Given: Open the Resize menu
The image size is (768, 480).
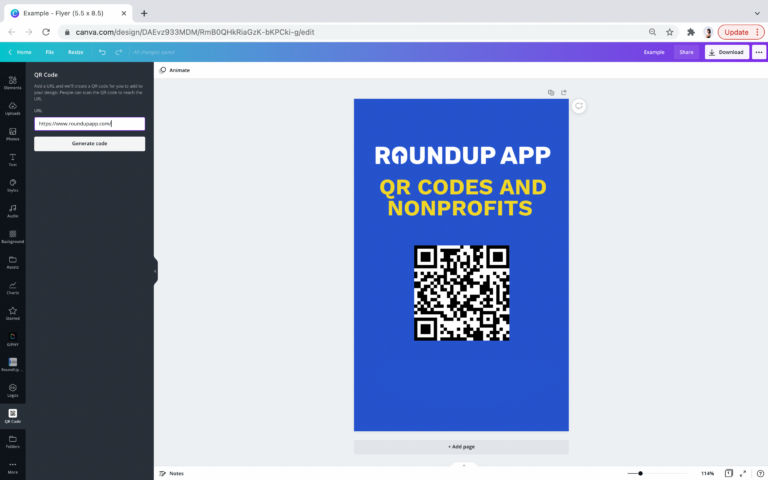Looking at the screenshot, I should (75, 52).
